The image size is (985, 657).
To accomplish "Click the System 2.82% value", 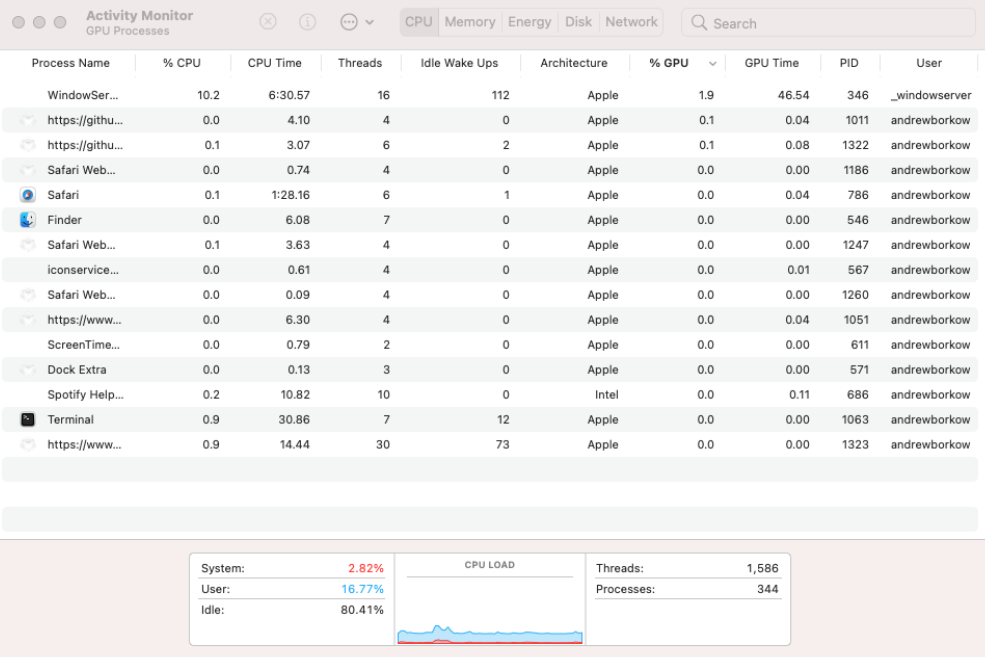I will pos(366,568).
